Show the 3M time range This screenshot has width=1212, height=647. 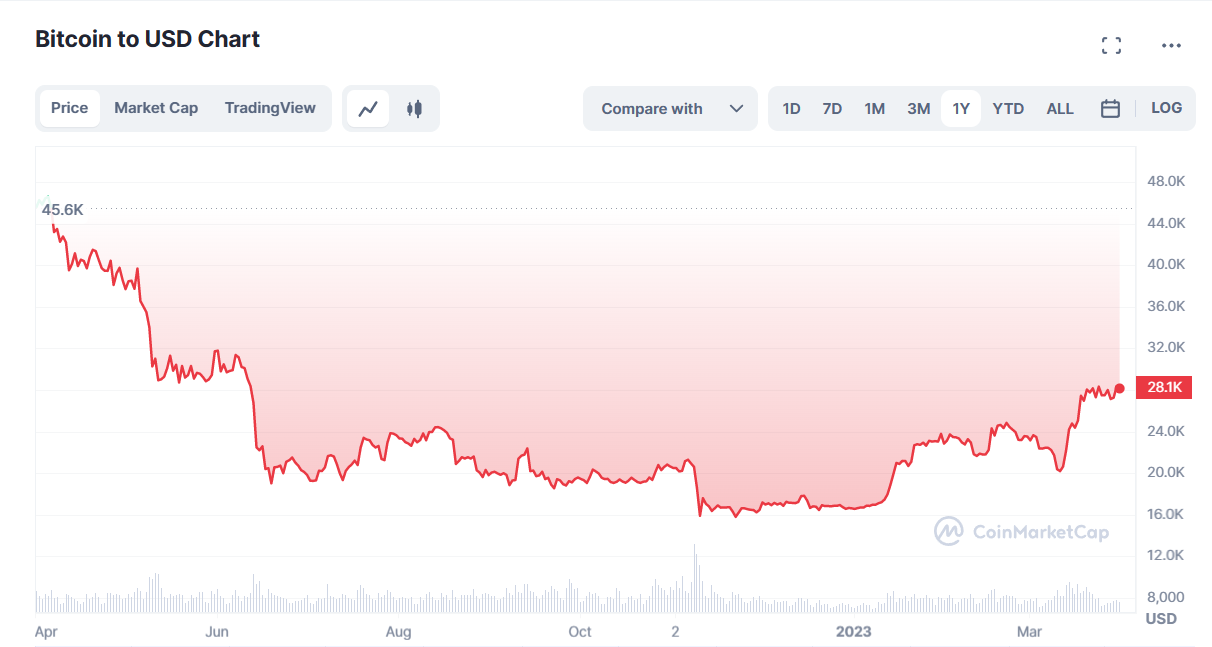(919, 109)
